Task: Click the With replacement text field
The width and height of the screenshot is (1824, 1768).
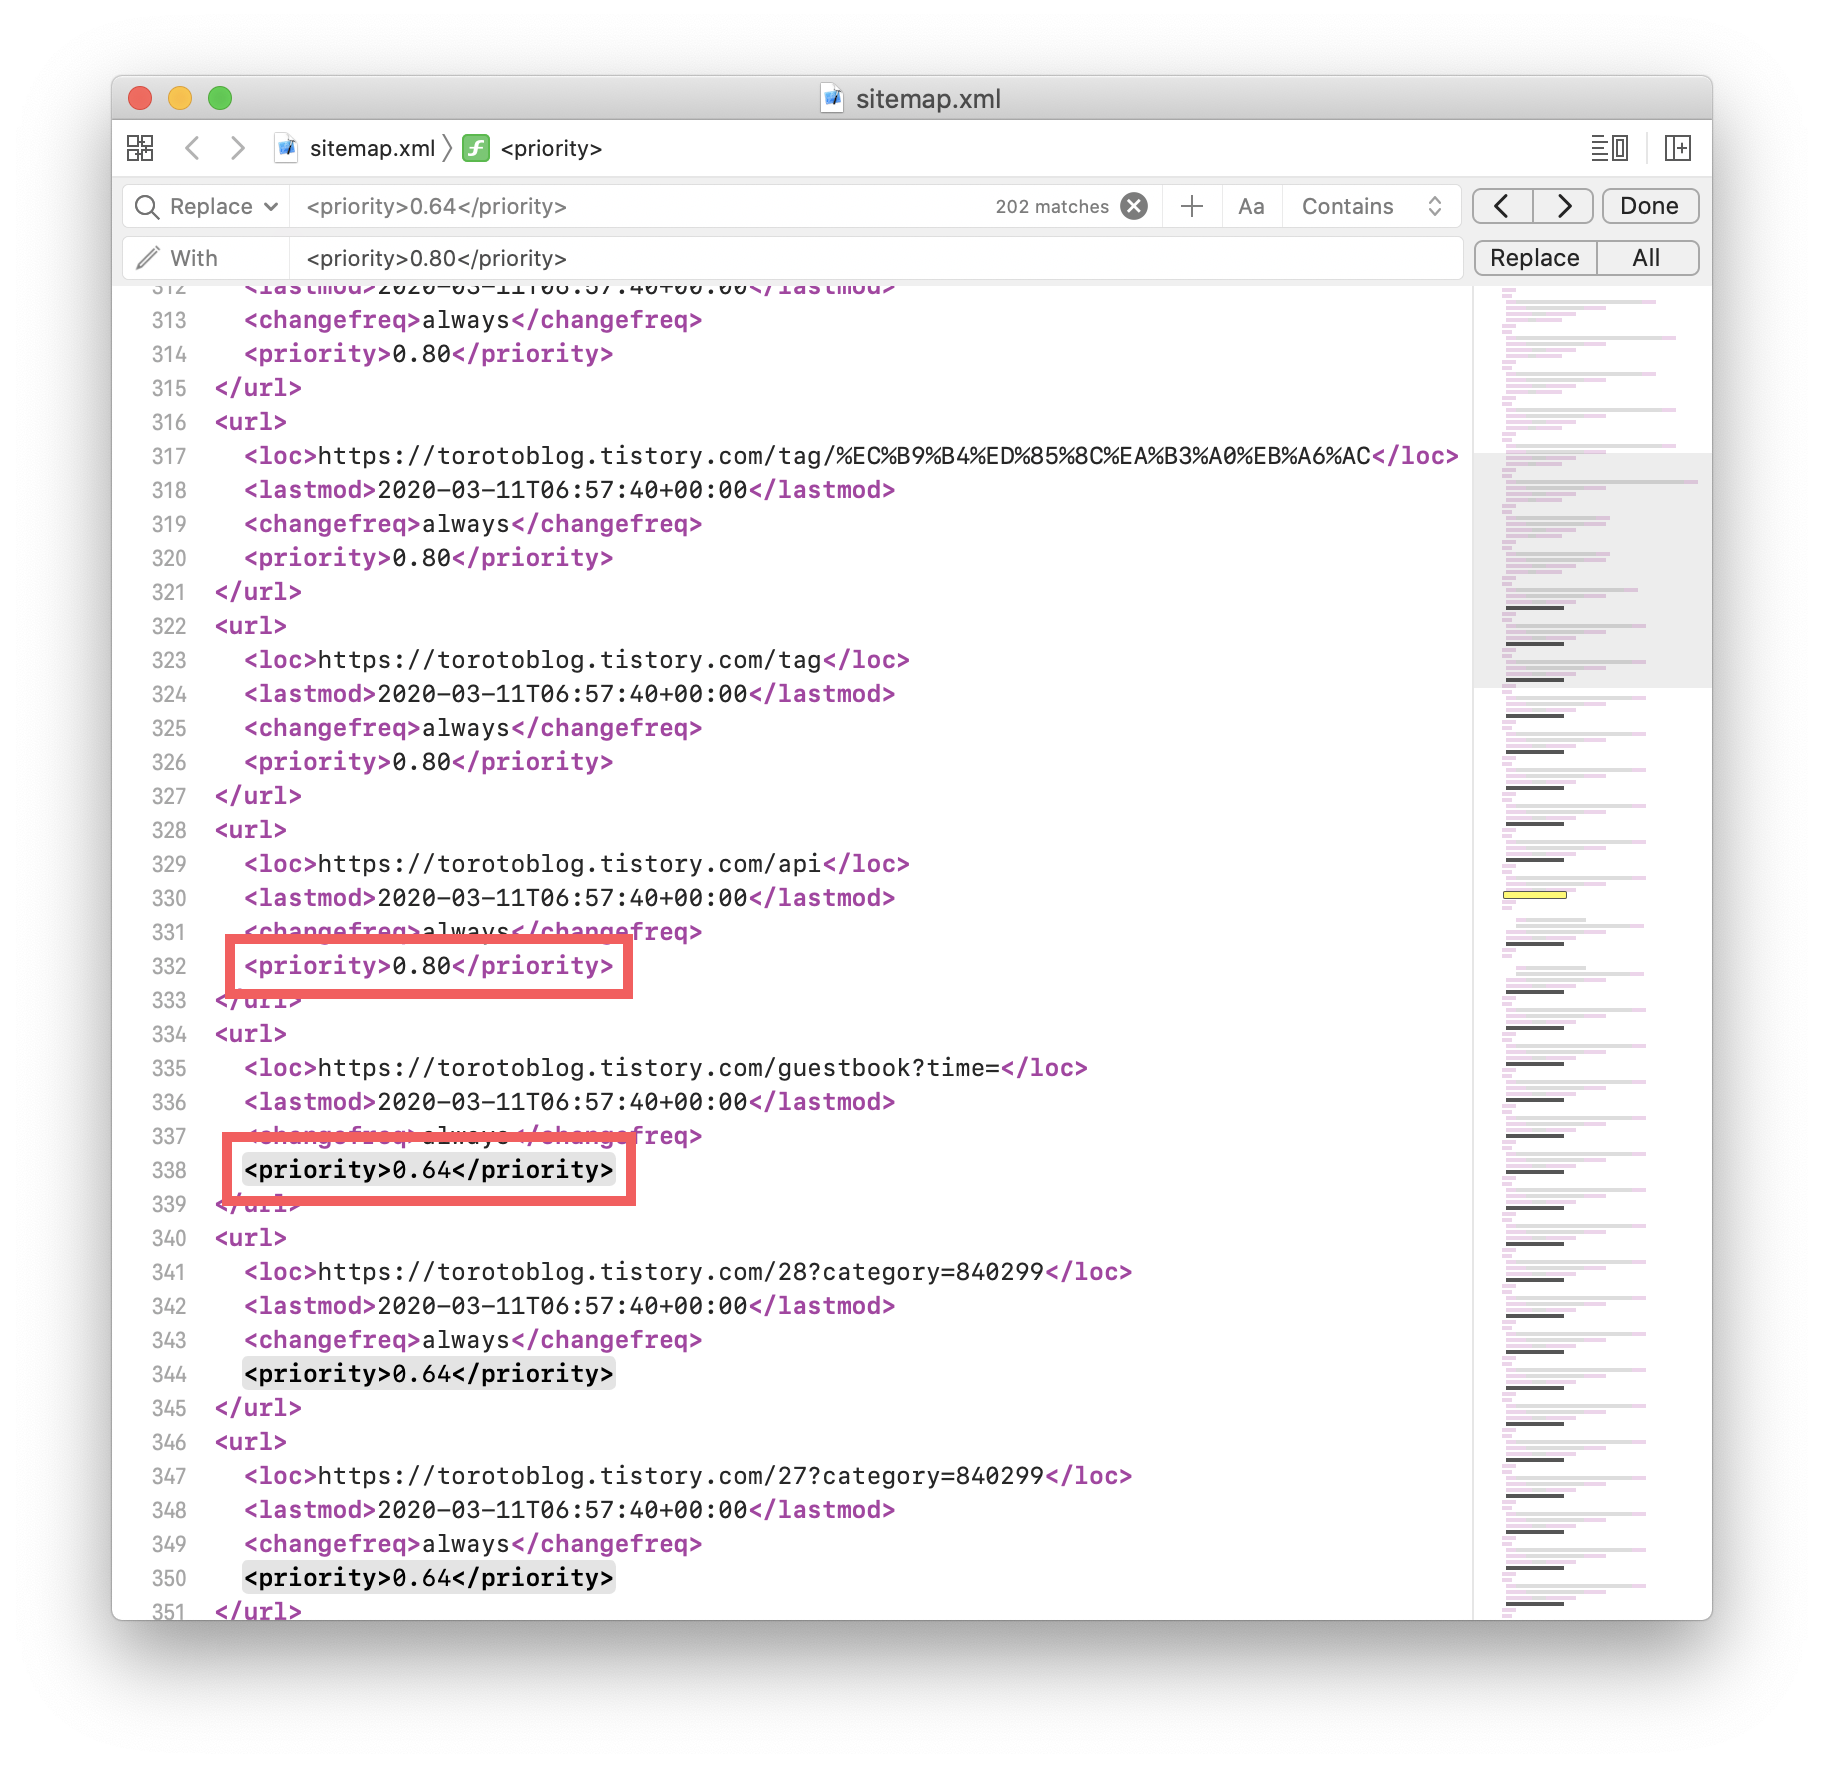Action: [876, 258]
